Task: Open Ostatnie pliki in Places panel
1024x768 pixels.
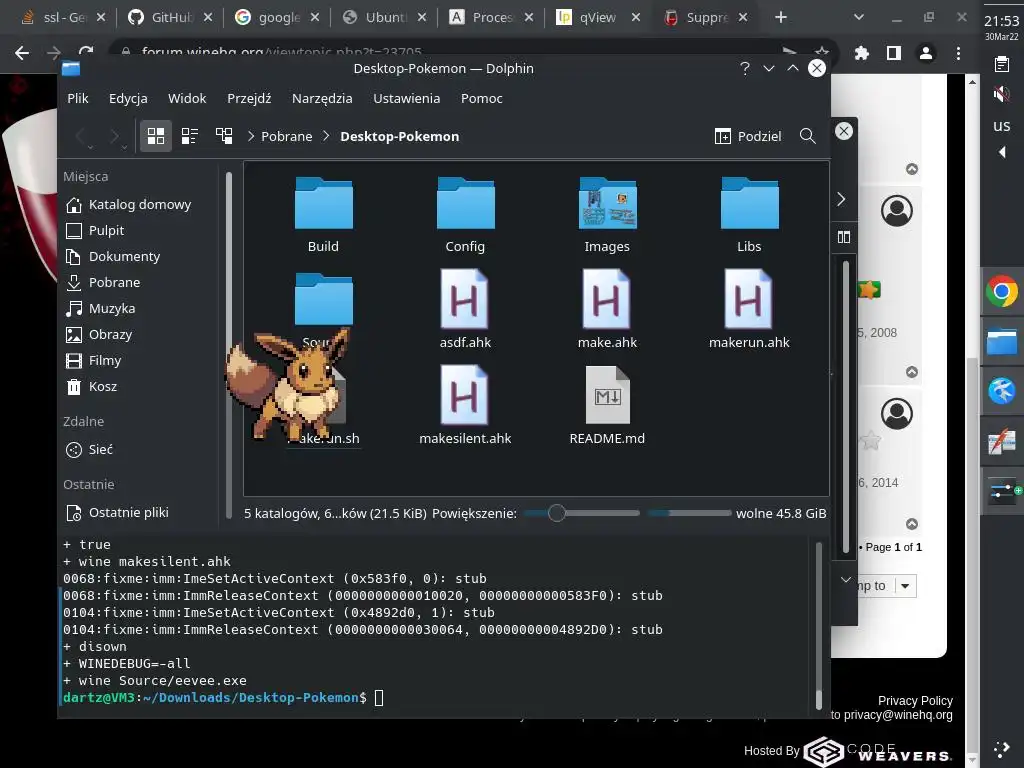Action: pos(118,513)
